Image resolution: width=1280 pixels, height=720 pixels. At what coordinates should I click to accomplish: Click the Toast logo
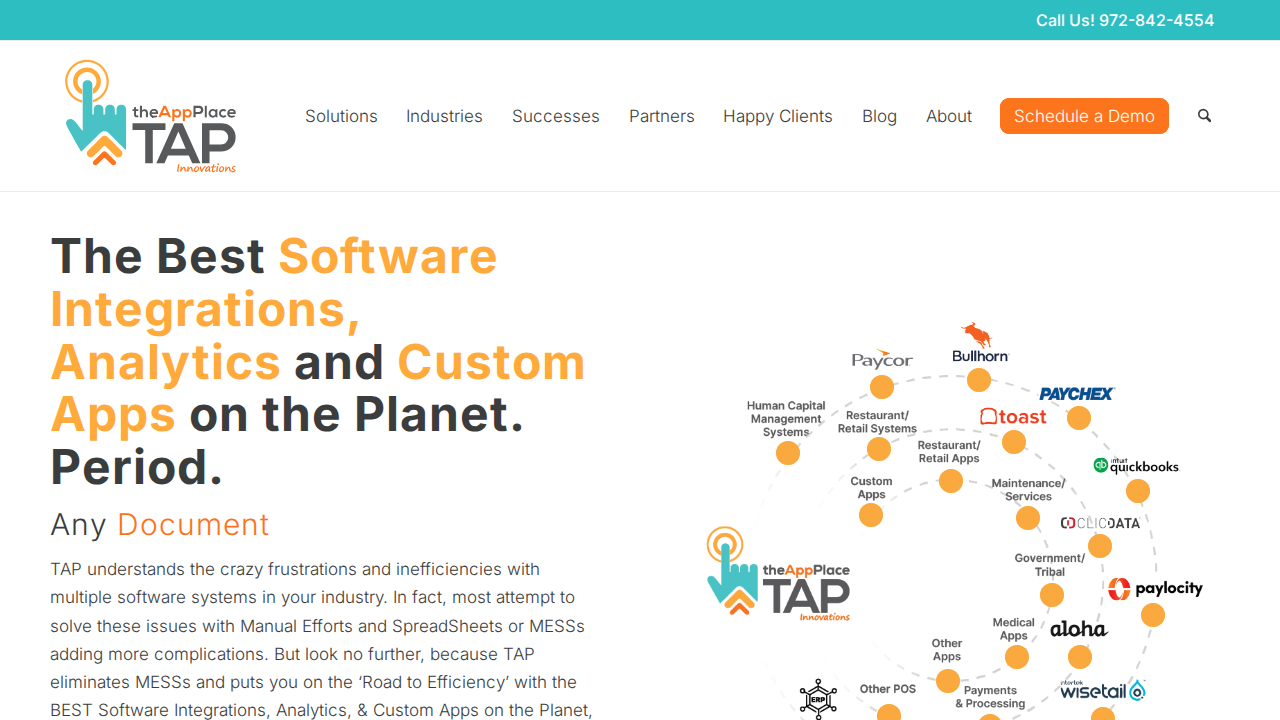(1013, 417)
